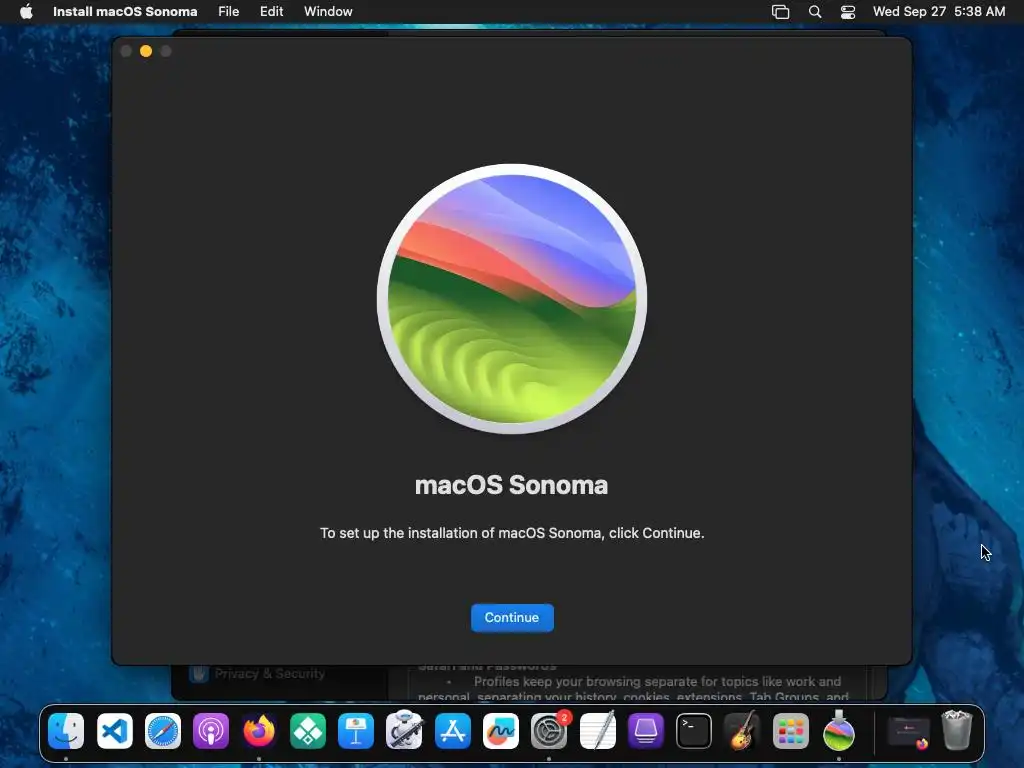Click Install macOS Sonoma icon in Dock
Screen dimensions: 1024x768
click(x=839, y=731)
